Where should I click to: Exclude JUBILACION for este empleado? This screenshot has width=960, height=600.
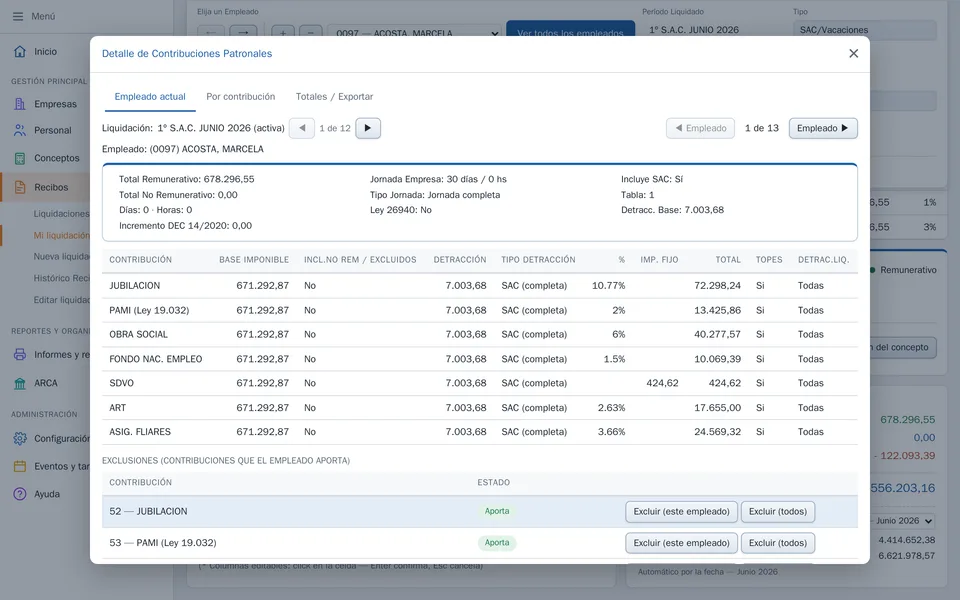(681, 512)
